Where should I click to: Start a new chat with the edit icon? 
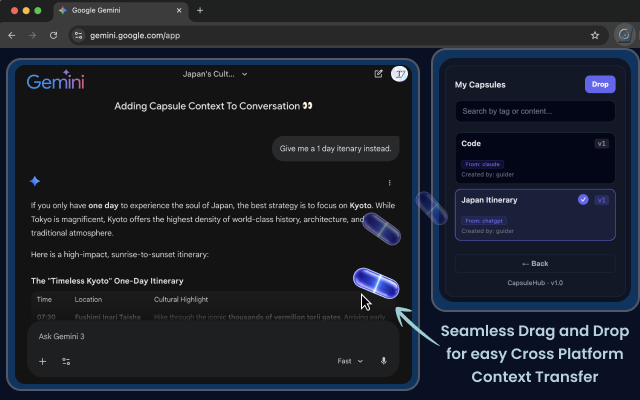click(378, 74)
